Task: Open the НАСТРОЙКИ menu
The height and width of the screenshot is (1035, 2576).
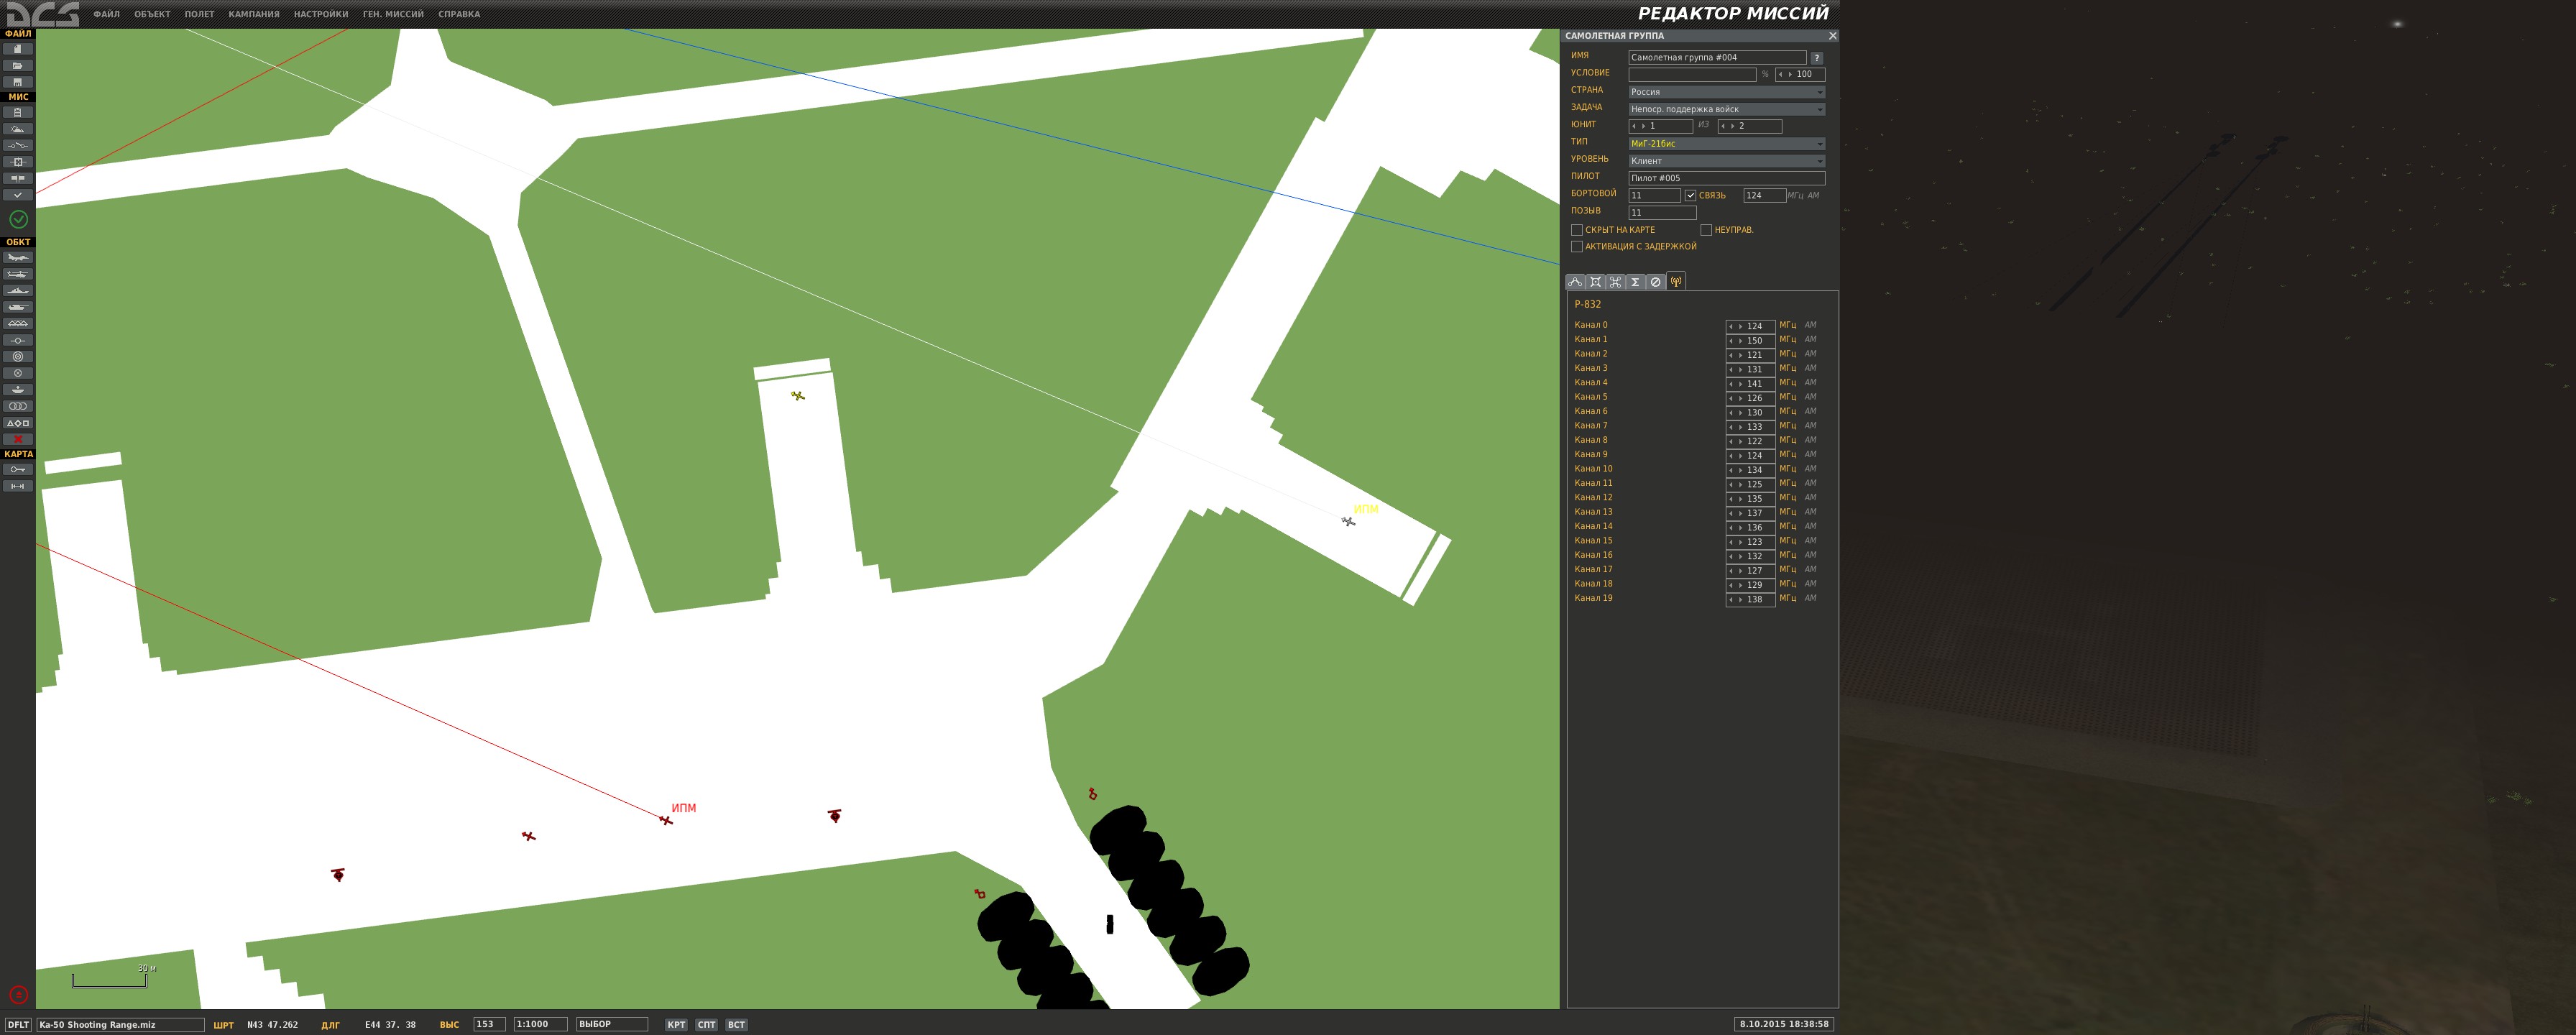Action: (321, 14)
